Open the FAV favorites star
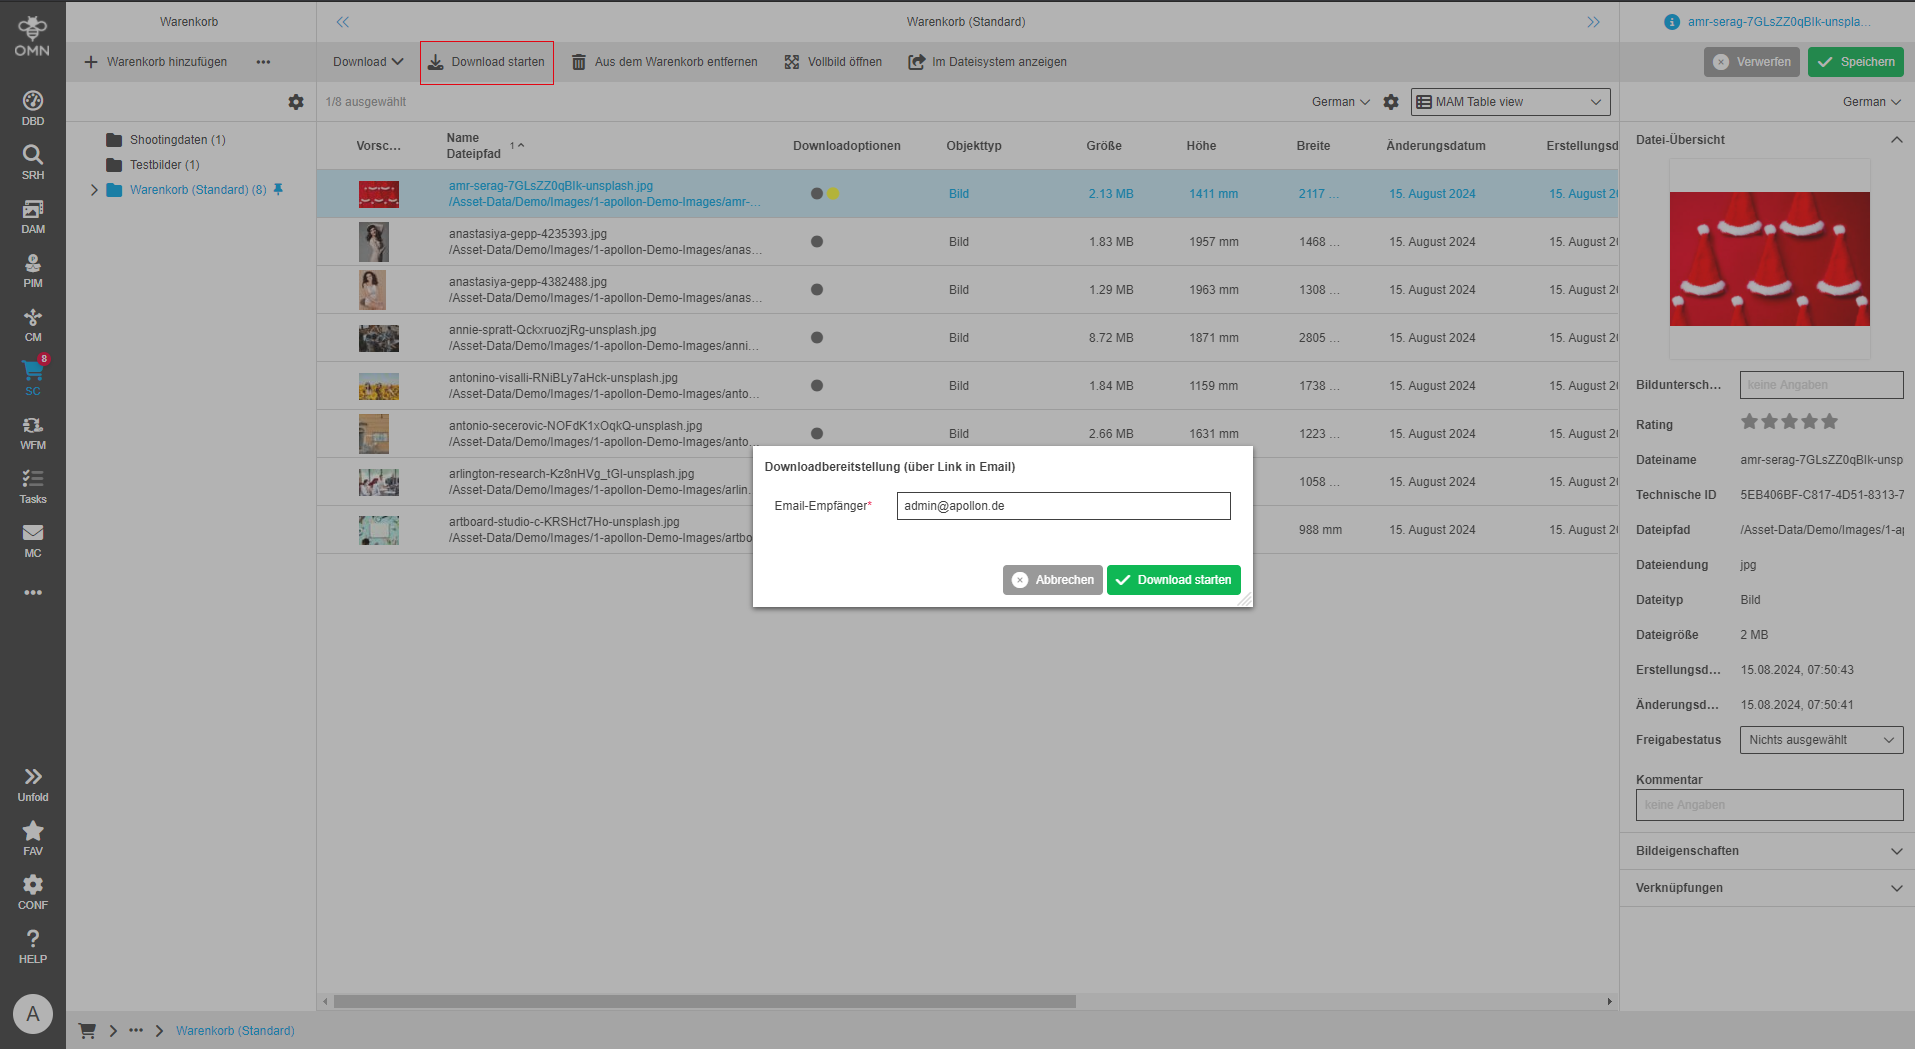1915x1049 pixels. pos(33,837)
